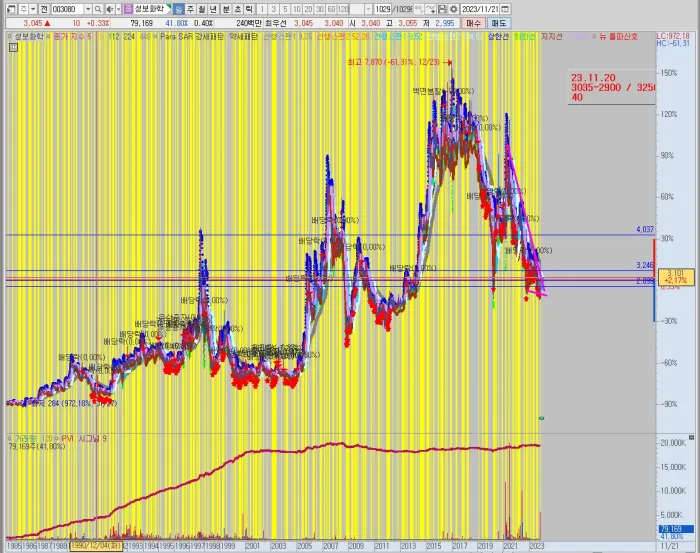Click the 하한선 legend label
Screen dimensions: 700x553
[525, 37]
